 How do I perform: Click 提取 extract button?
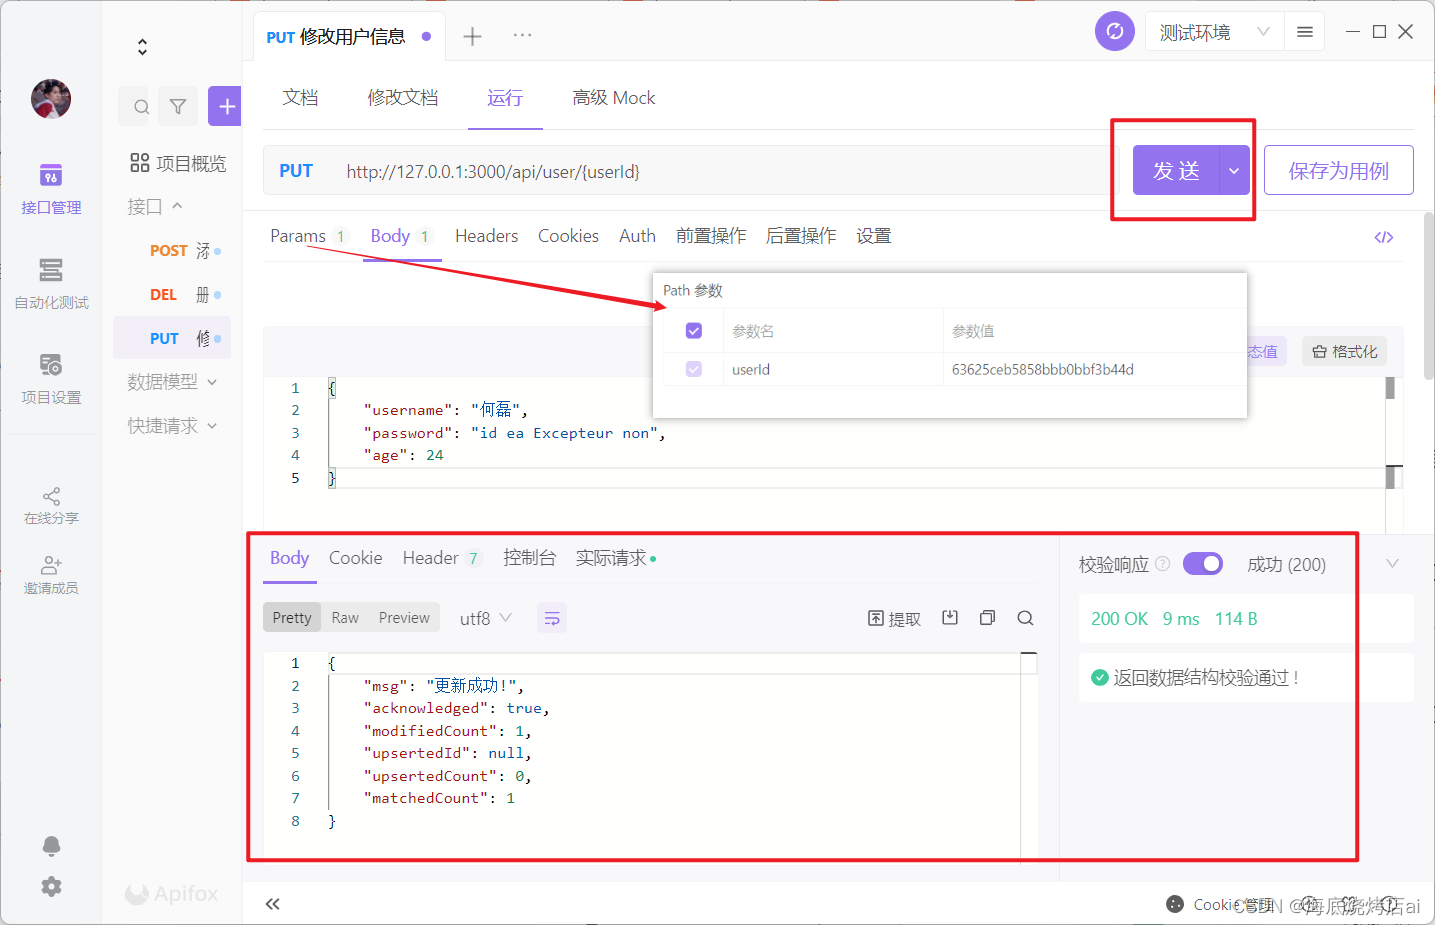tap(894, 619)
